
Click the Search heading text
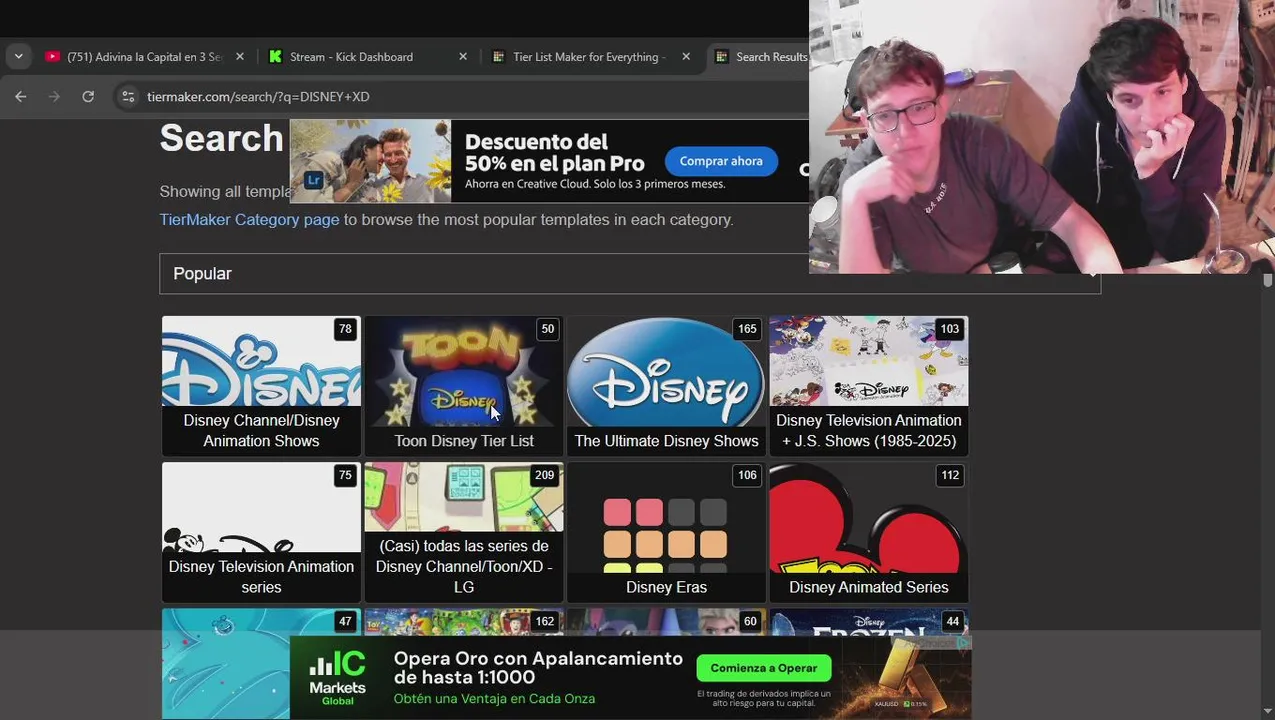point(222,138)
